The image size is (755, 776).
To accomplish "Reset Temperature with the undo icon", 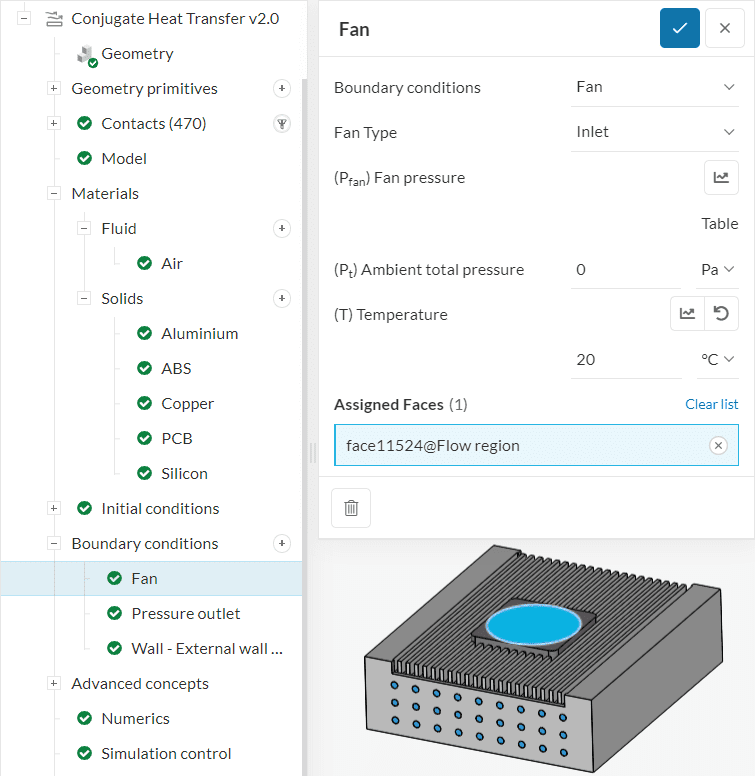I will pos(721,314).
